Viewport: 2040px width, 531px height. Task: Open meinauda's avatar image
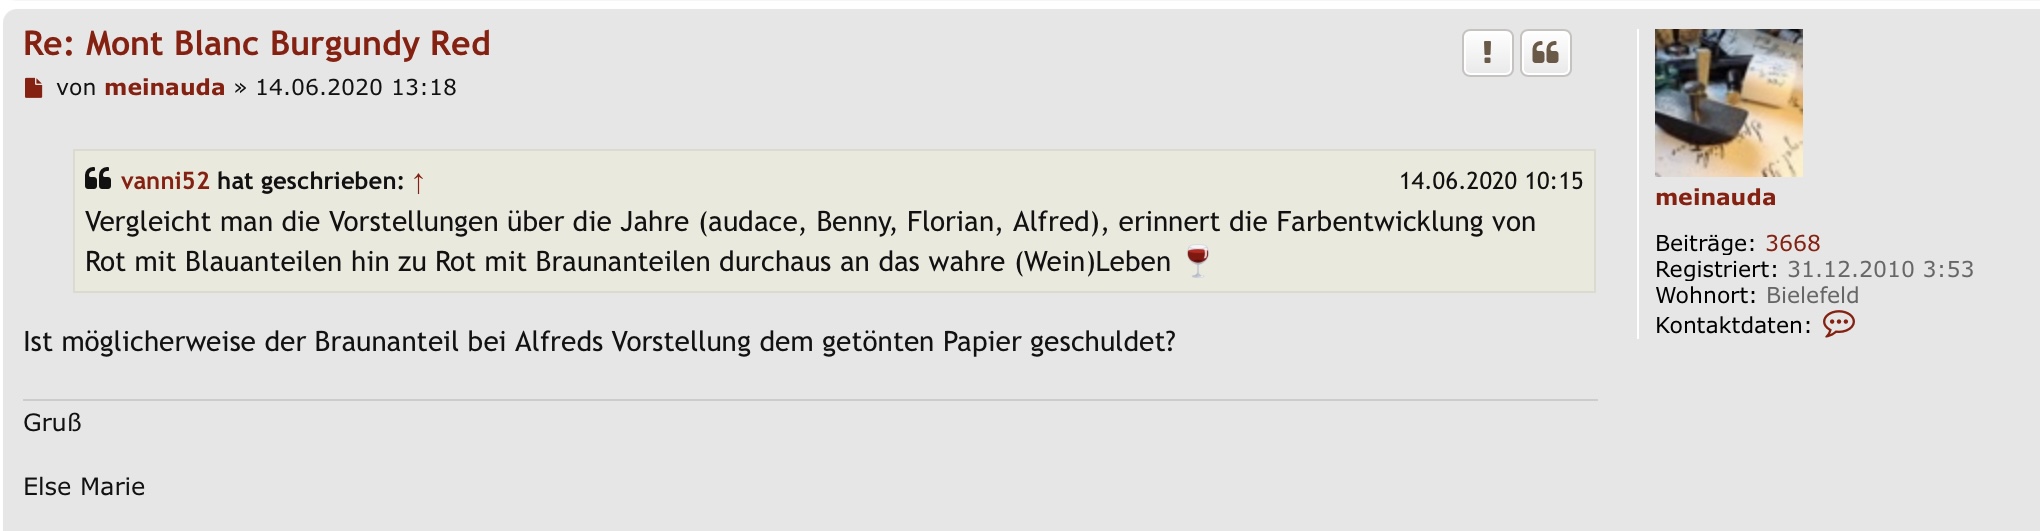click(1728, 103)
